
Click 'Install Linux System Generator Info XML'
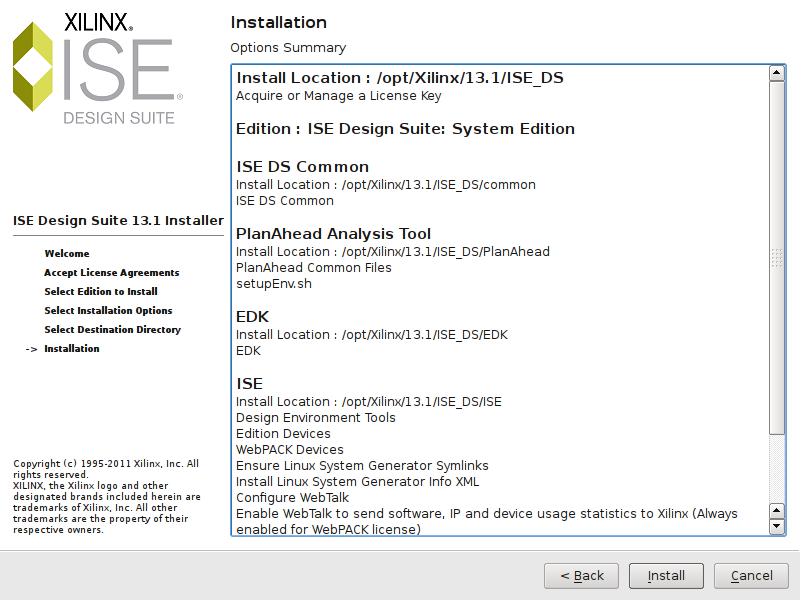coord(358,482)
